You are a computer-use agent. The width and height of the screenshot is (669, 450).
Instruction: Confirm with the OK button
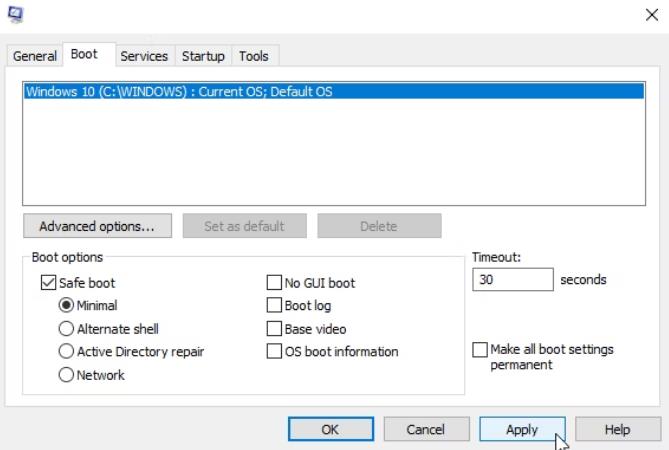coord(331,429)
